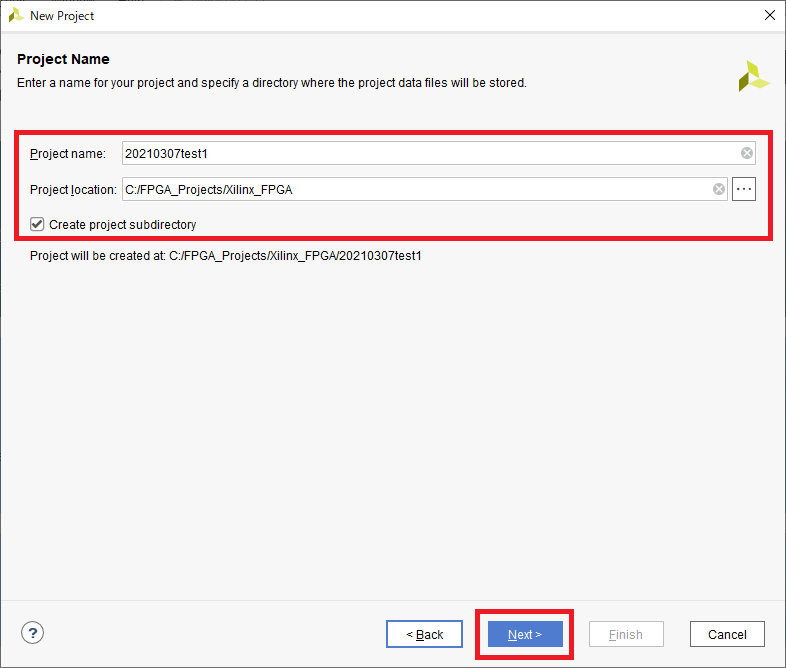Cancel the new project wizard
Screen dimensions: 786x668
[727, 634]
